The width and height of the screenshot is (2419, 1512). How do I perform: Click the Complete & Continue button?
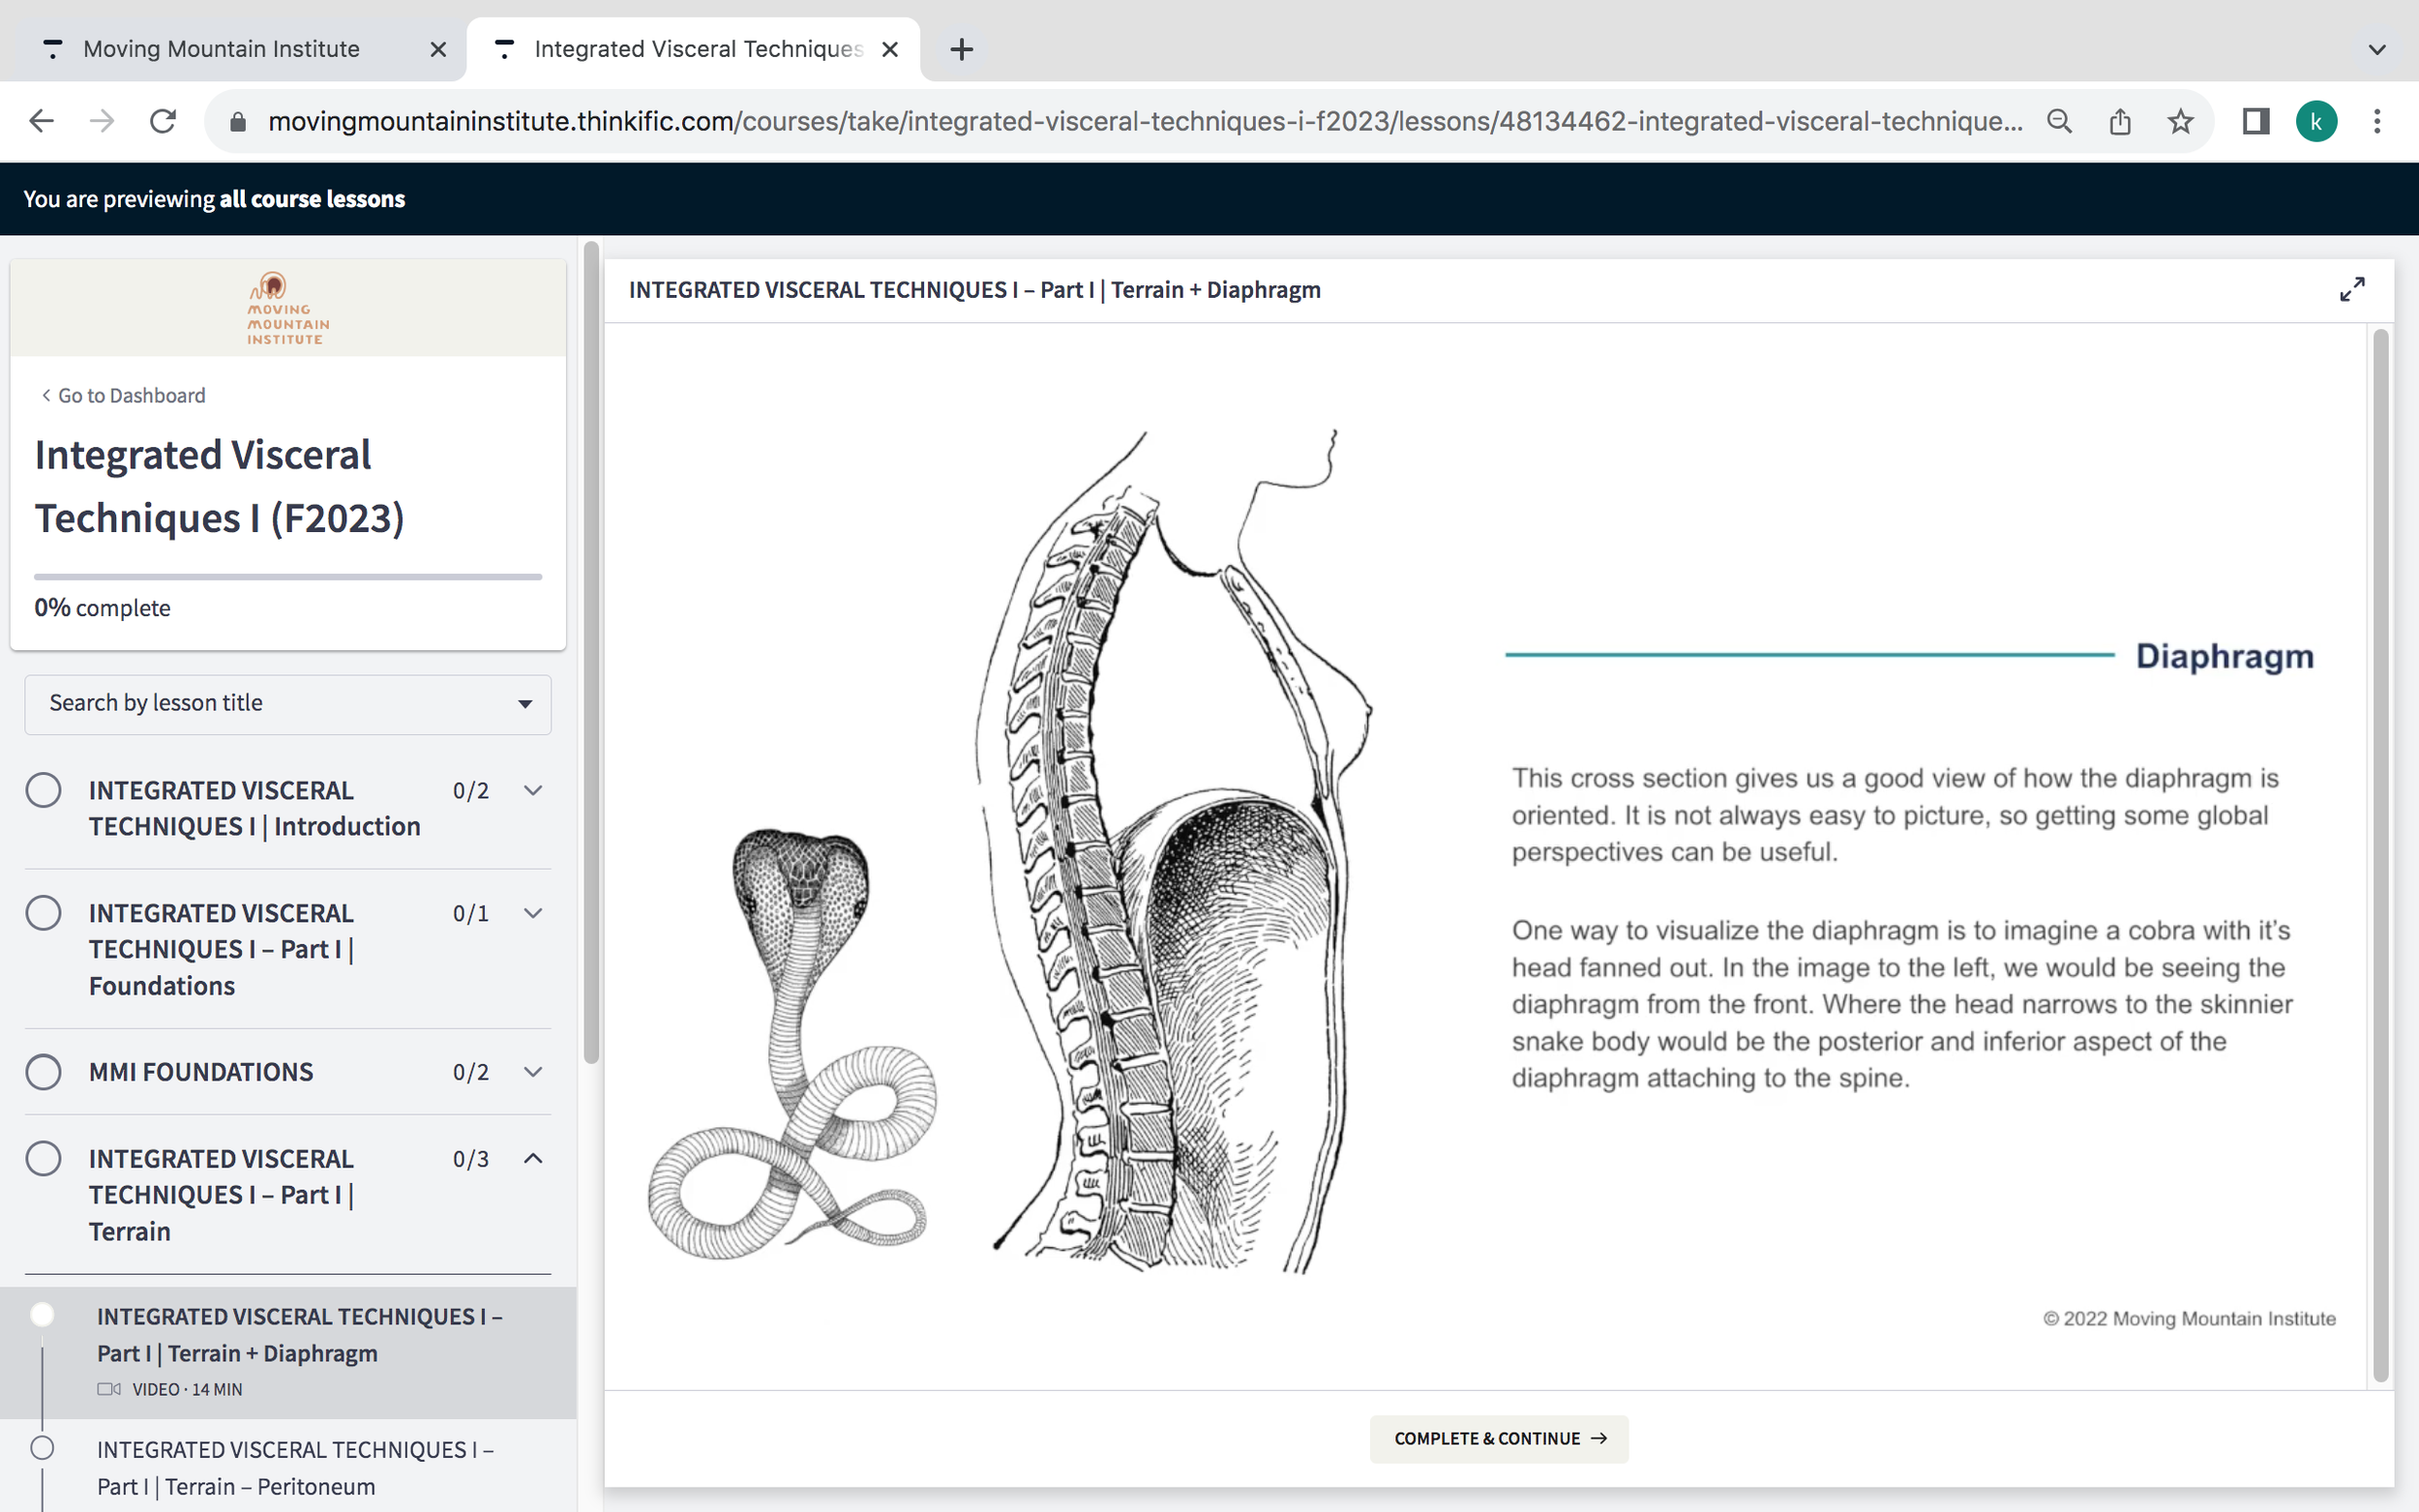tap(1498, 1438)
